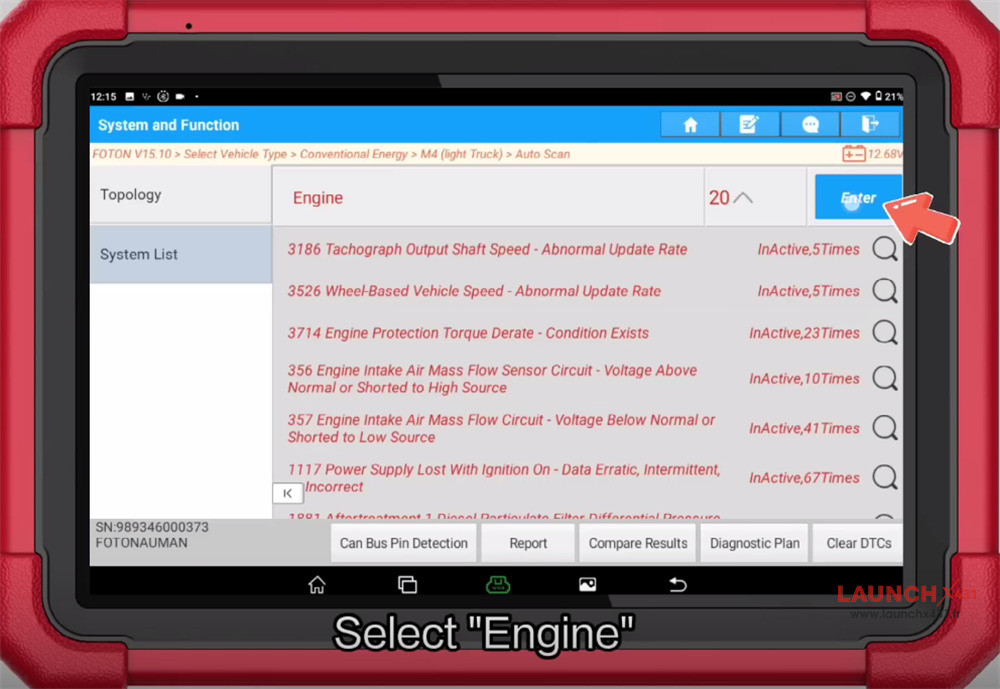
Task: Tap the Android back arrow icon
Action: click(677, 584)
